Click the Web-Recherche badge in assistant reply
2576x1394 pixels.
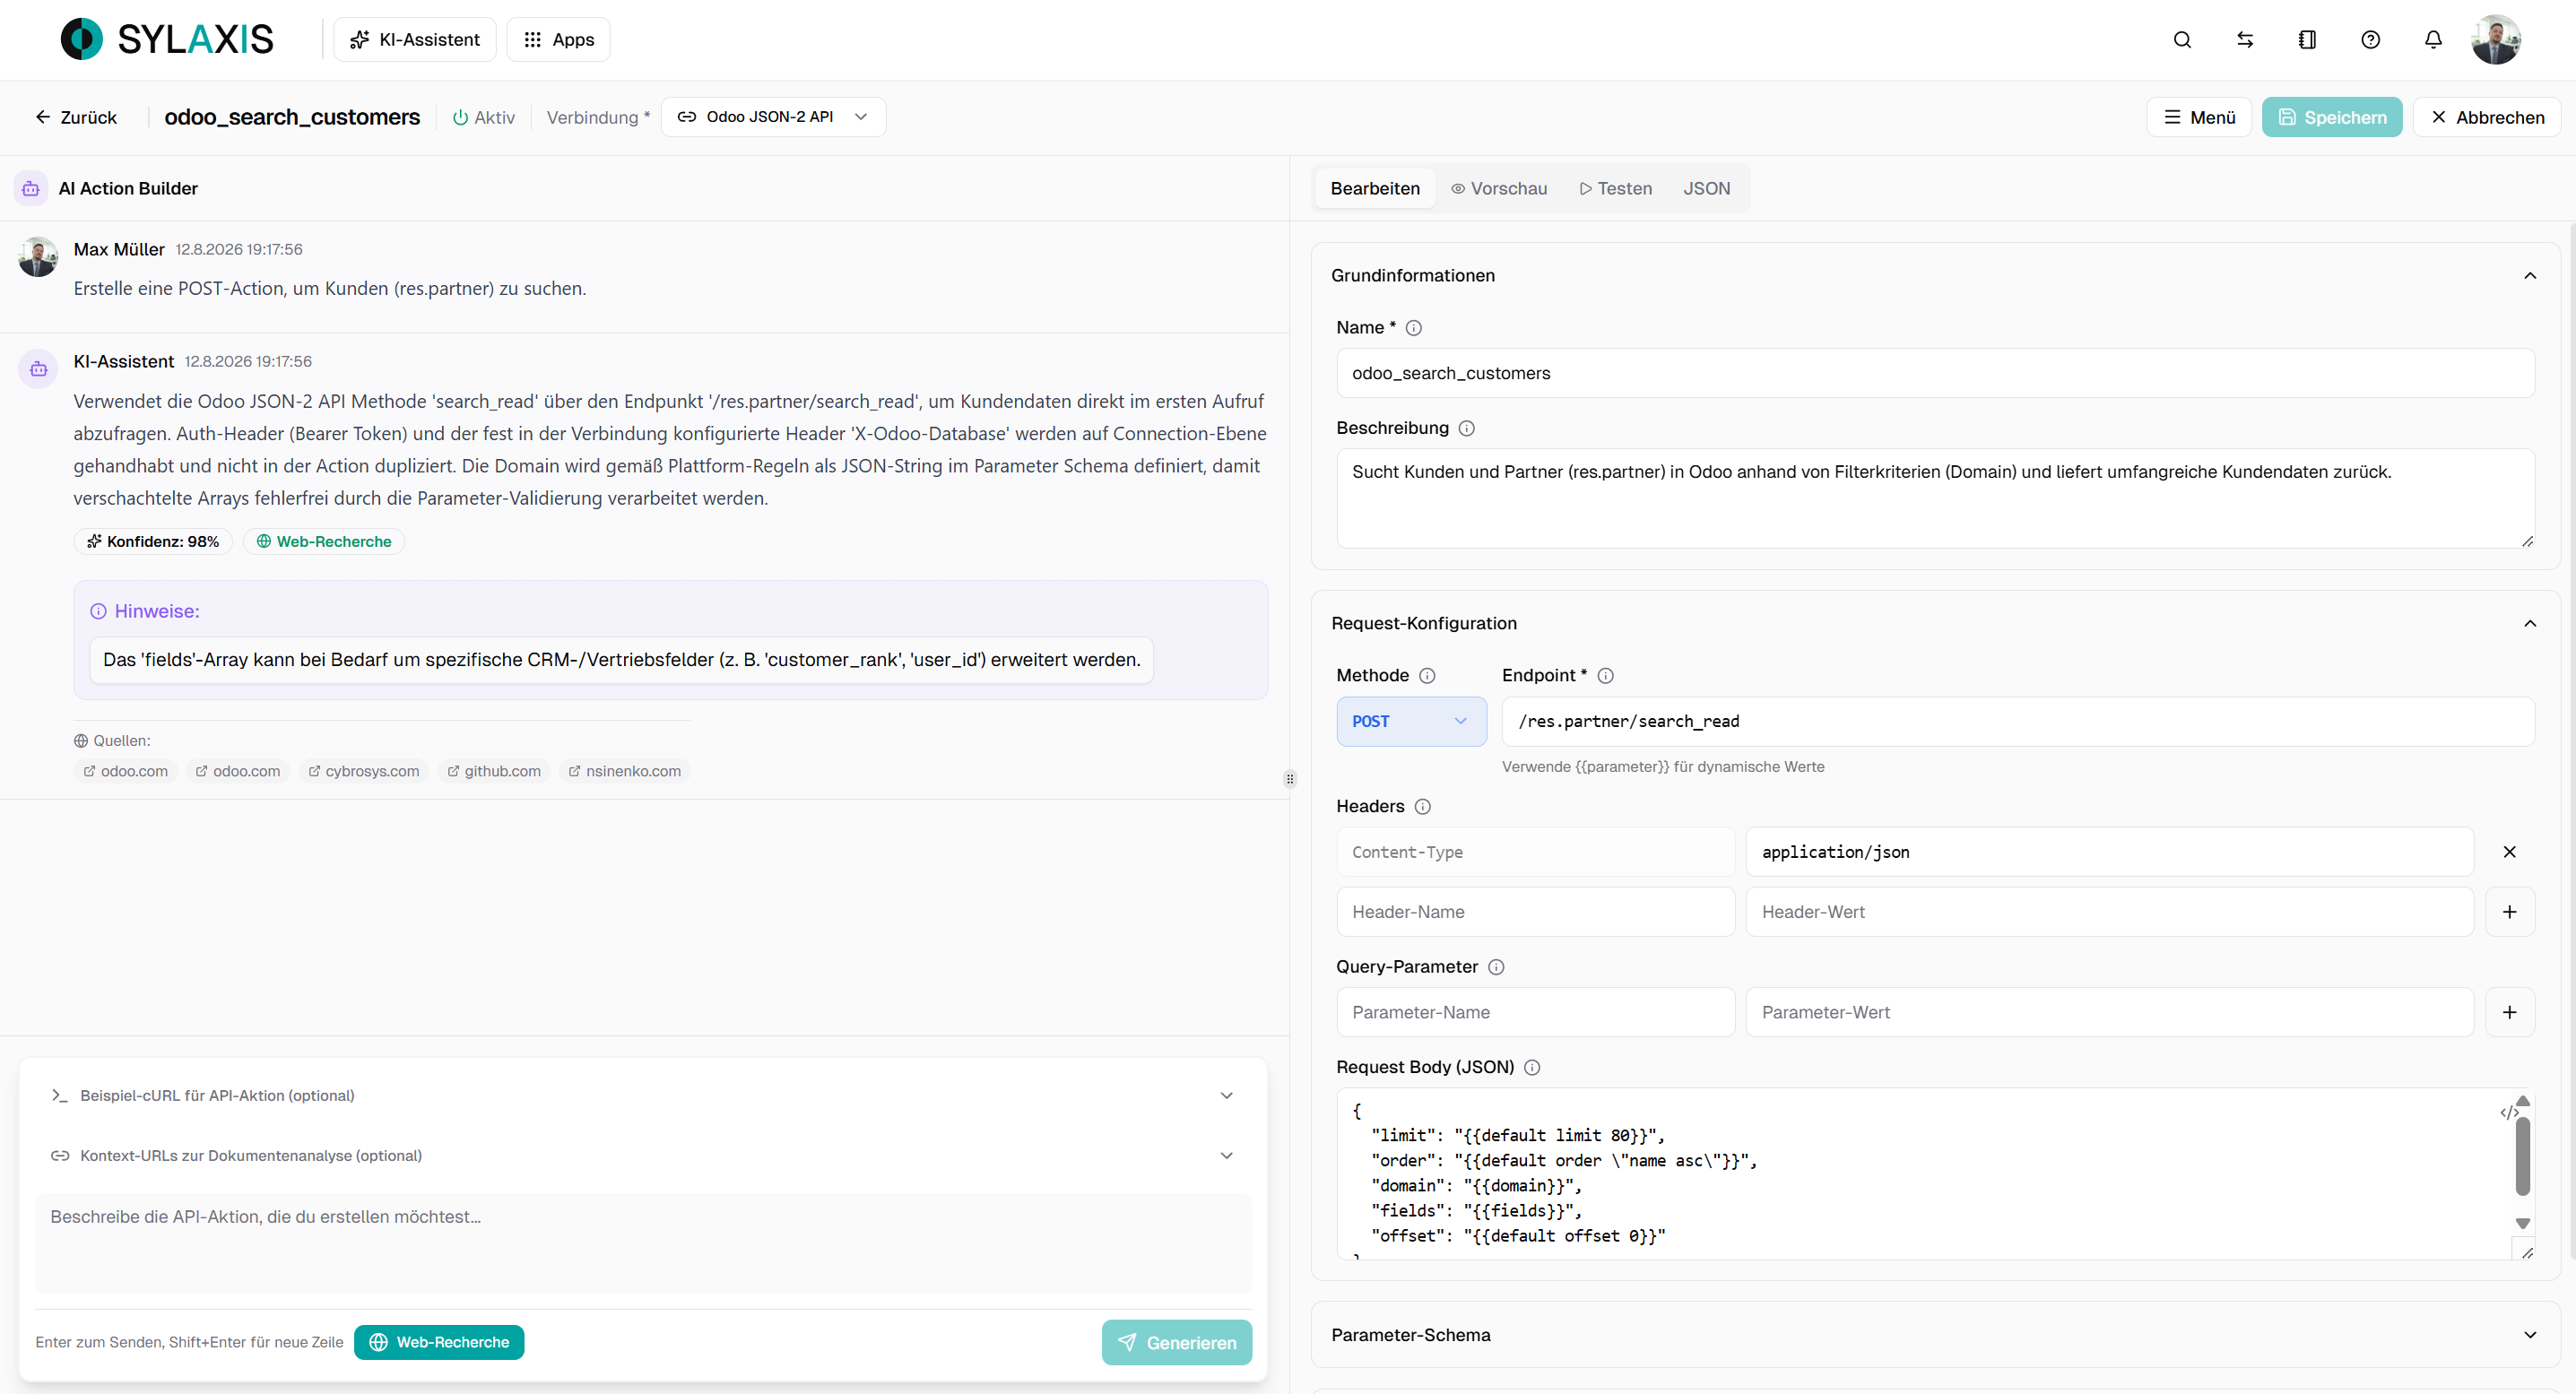tap(324, 541)
